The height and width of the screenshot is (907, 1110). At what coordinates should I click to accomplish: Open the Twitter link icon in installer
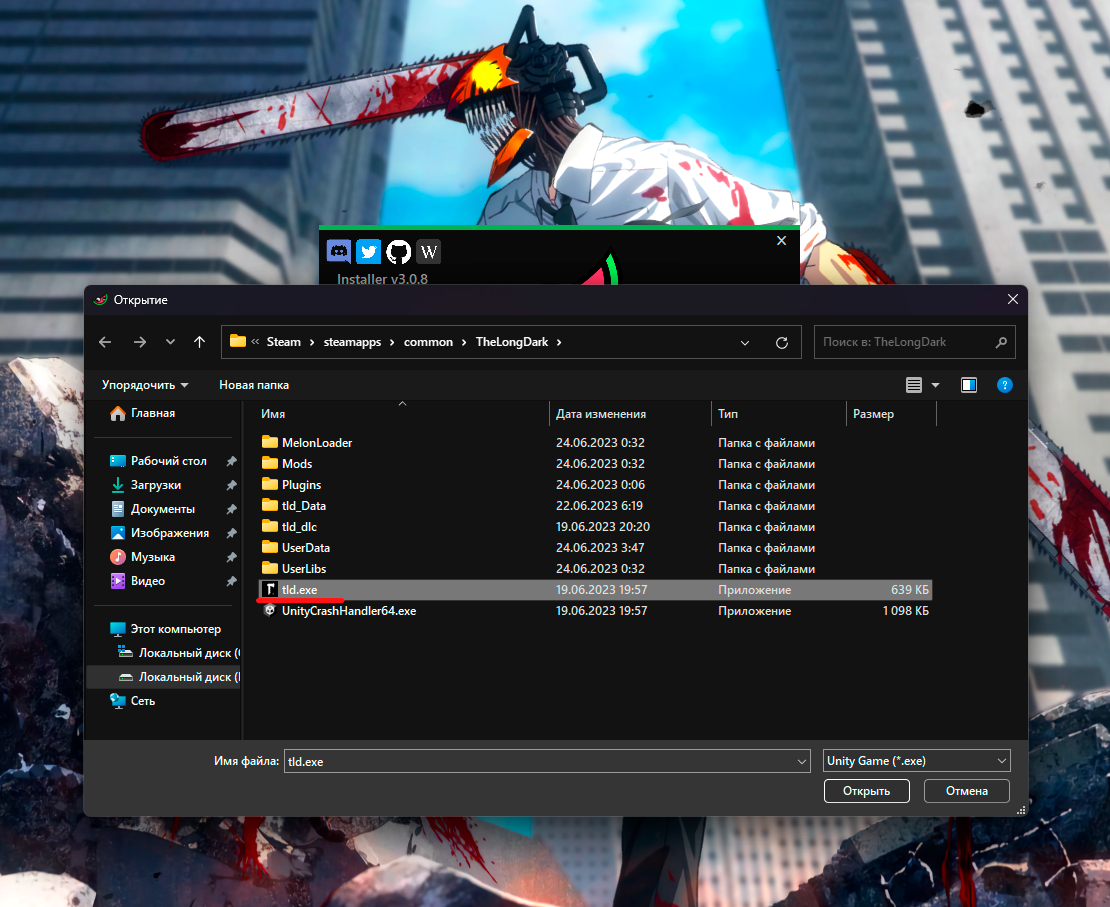[x=368, y=251]
